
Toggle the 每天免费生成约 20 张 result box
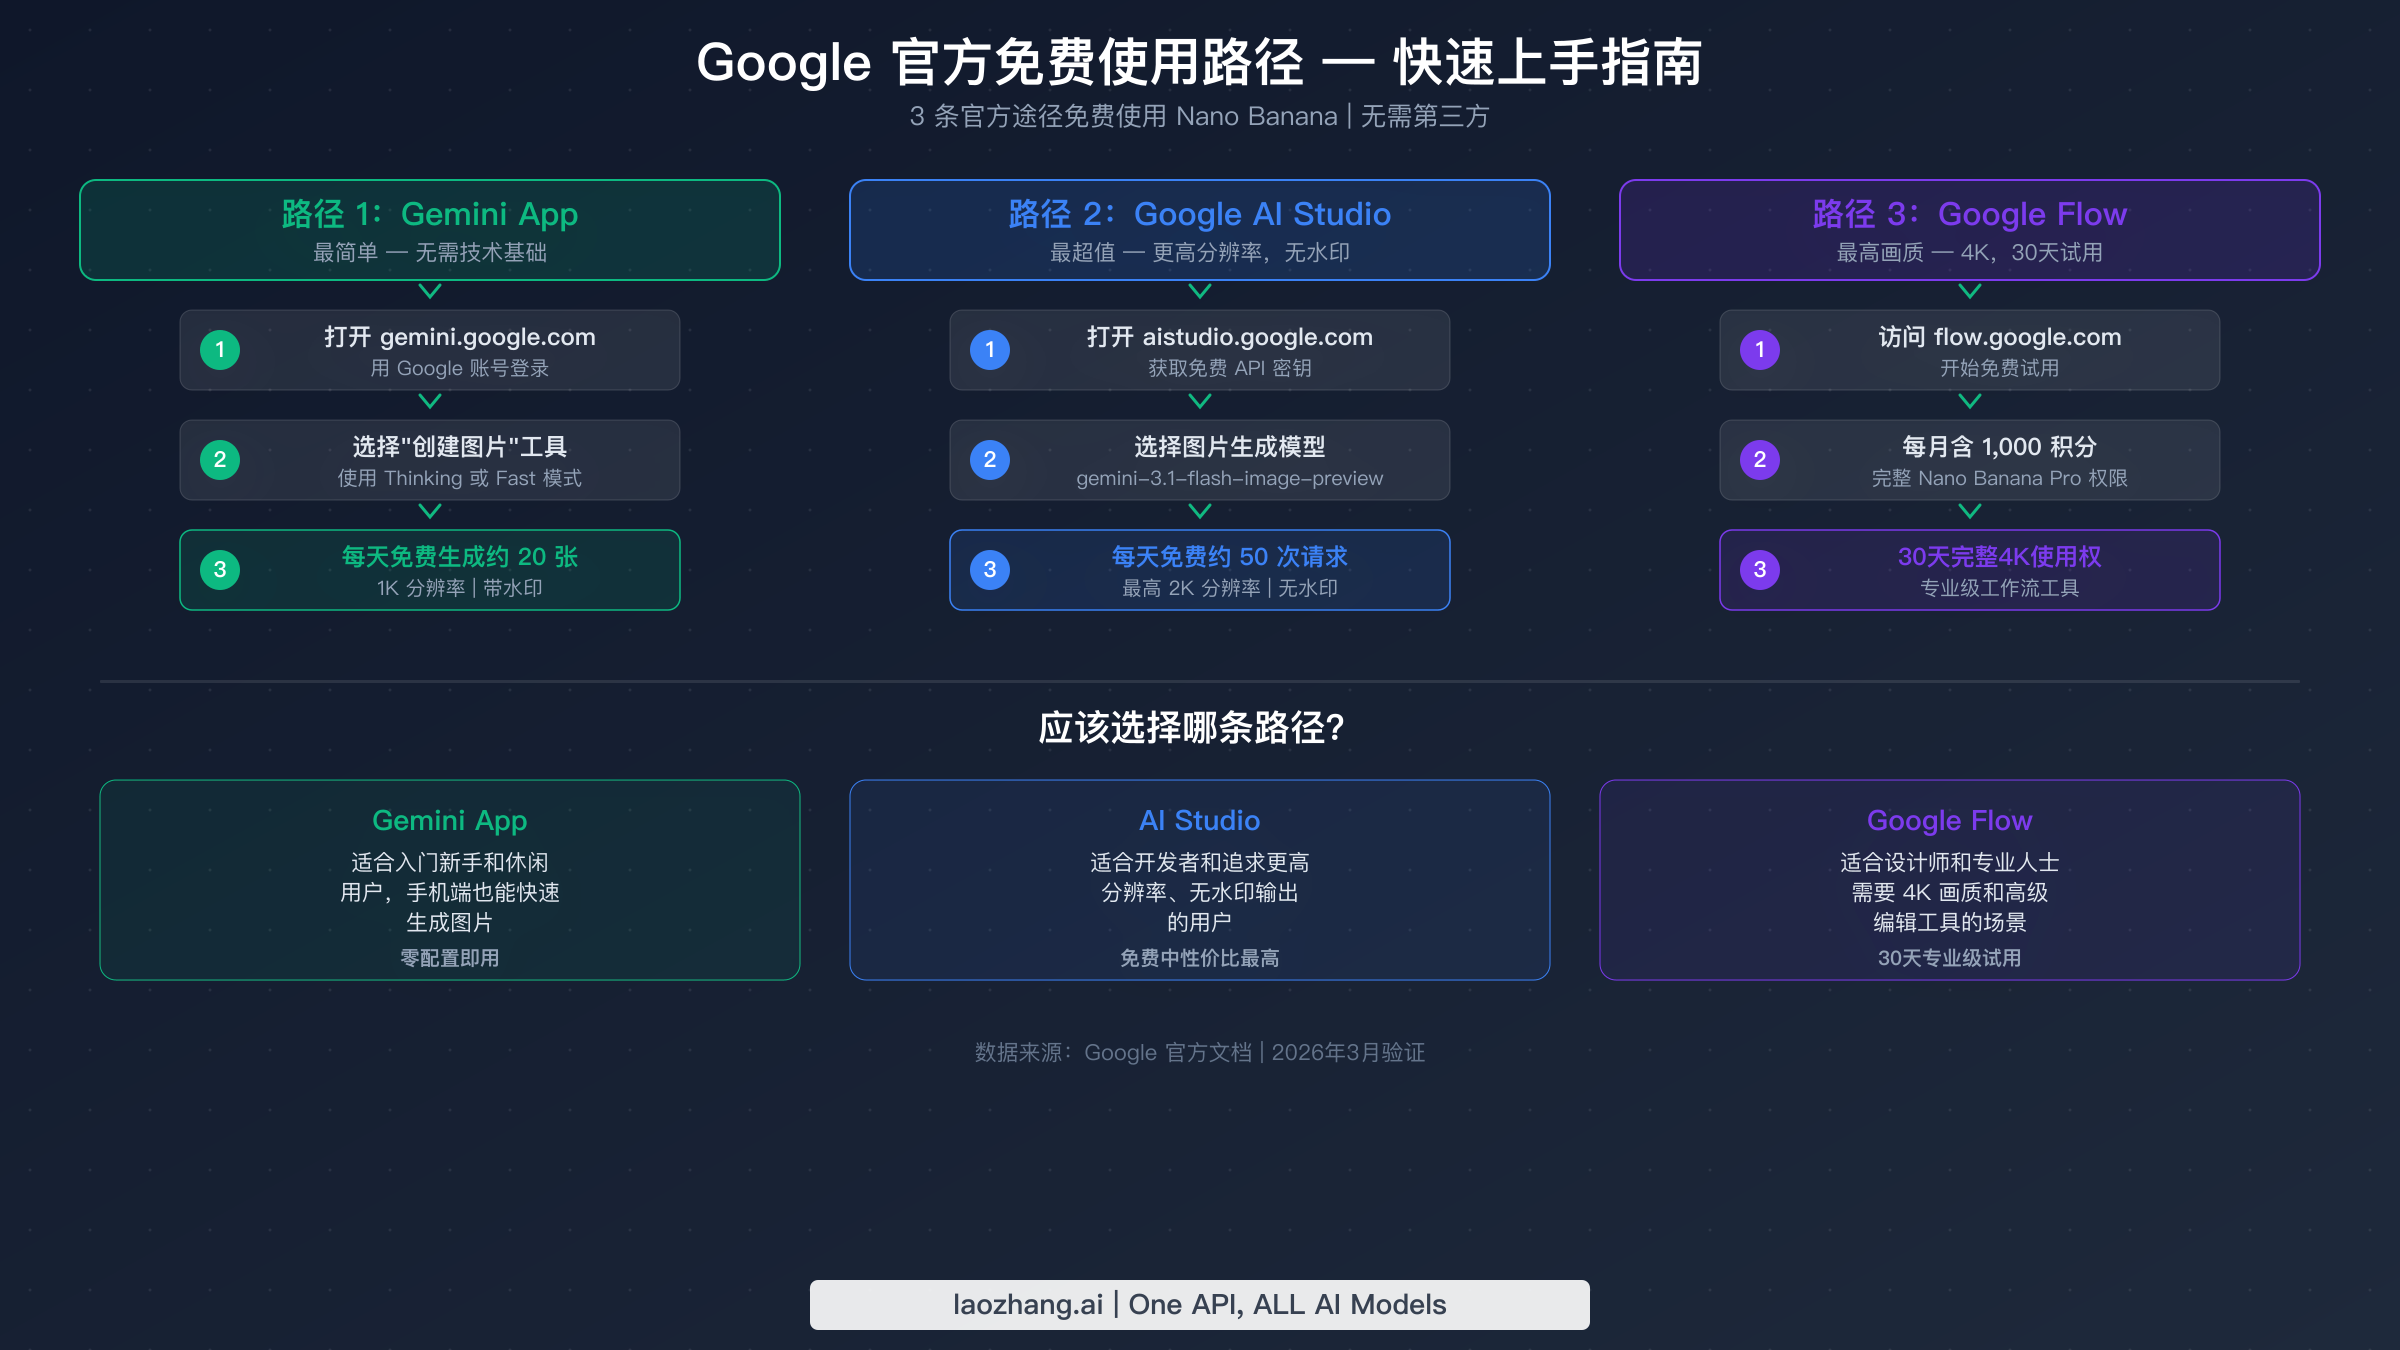click(x=430, y=570)
